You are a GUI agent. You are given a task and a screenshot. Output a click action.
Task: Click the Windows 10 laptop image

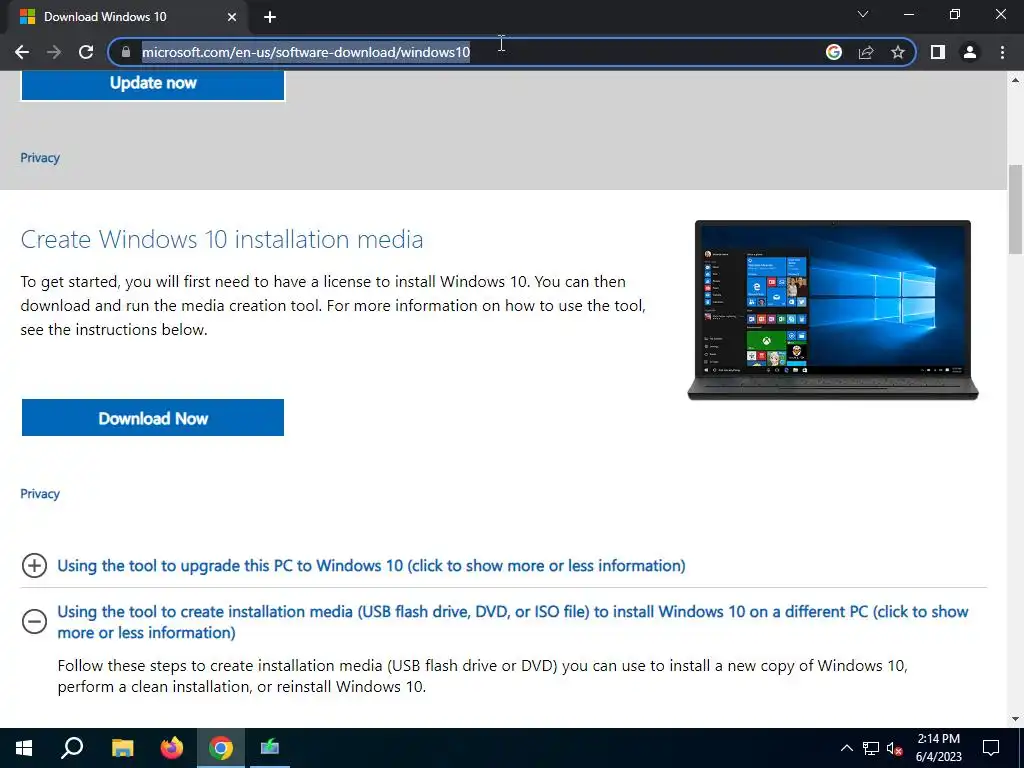click(833, 310)
